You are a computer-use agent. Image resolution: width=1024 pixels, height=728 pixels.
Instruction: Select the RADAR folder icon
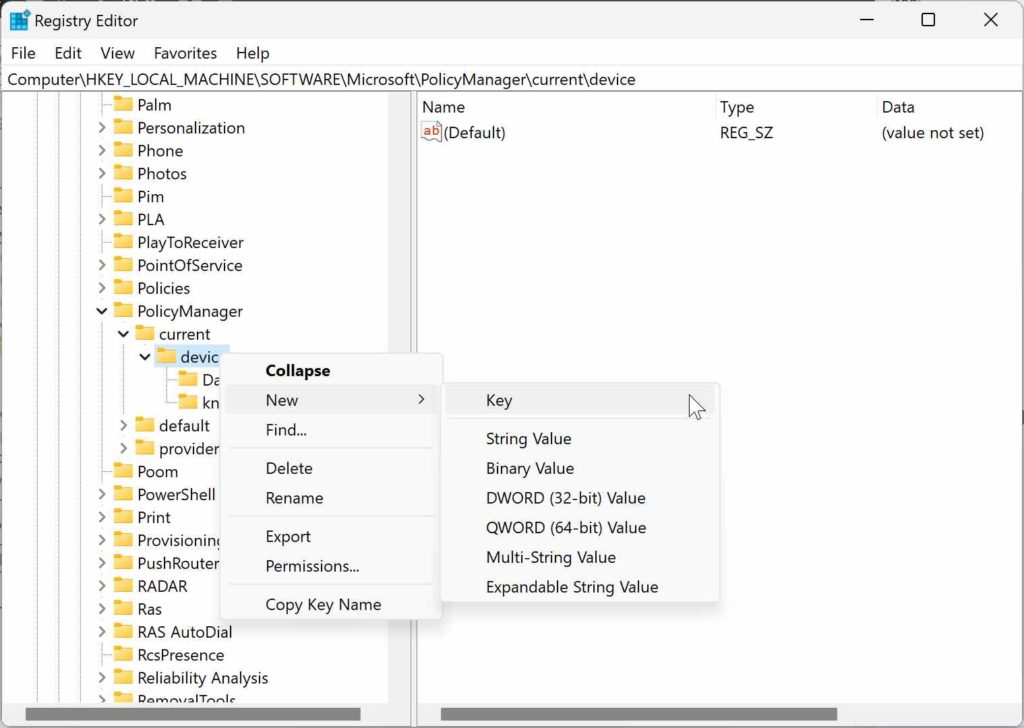[x=123, y=586]
